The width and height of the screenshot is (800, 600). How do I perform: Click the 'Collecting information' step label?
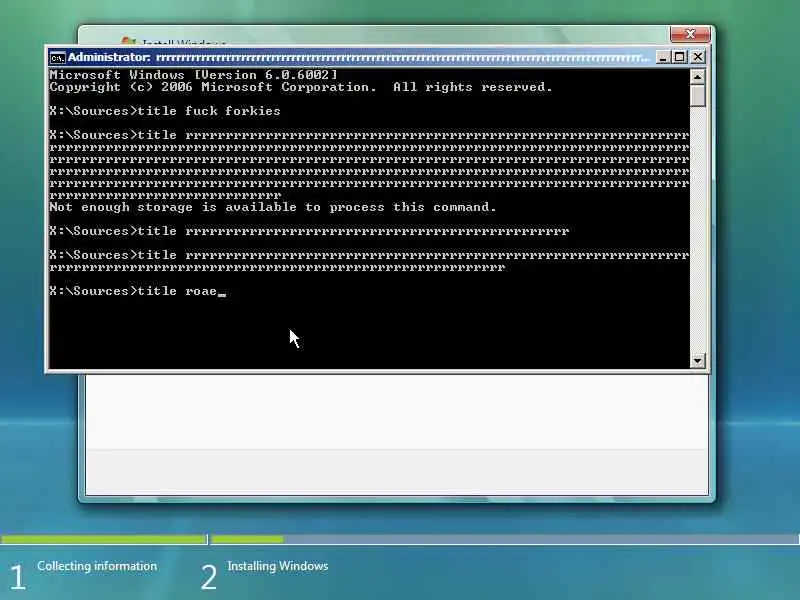point(97,566)
